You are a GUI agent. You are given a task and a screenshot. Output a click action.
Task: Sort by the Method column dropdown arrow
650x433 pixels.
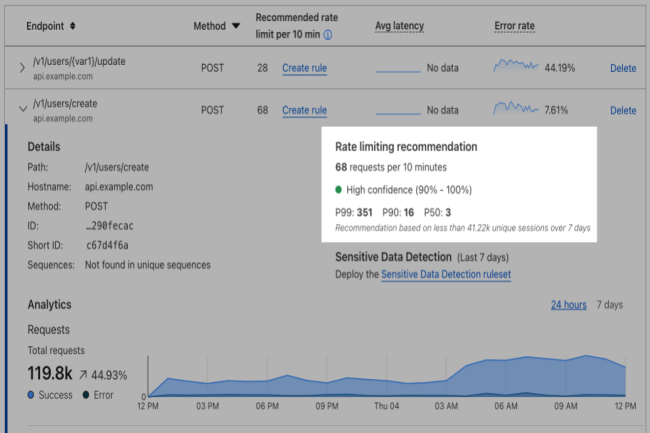click(x=235, y=26)
